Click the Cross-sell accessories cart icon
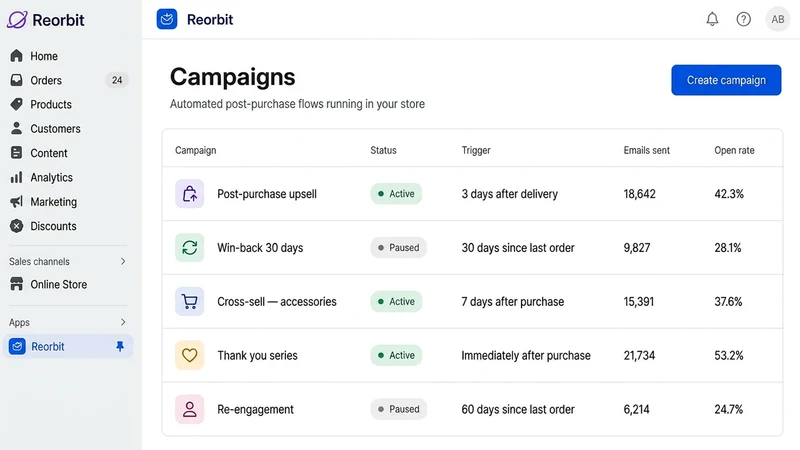 (x=189, y=302)
